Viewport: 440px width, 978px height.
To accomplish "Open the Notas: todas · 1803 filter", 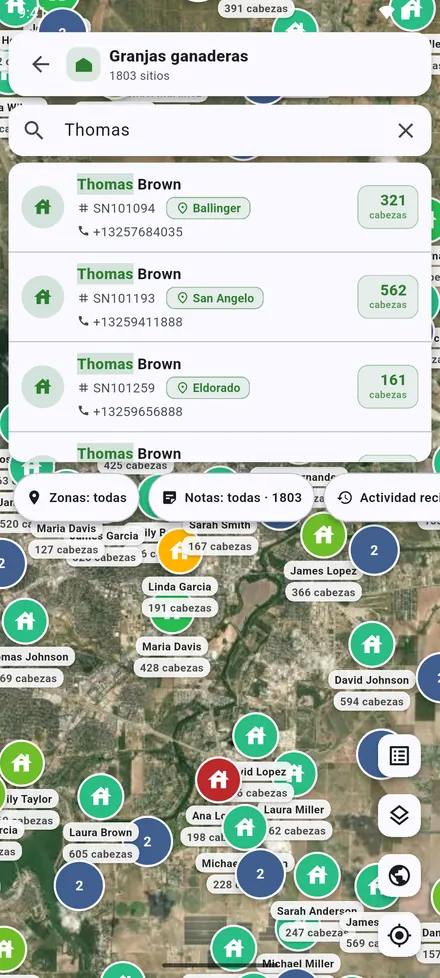I will 232,498.
